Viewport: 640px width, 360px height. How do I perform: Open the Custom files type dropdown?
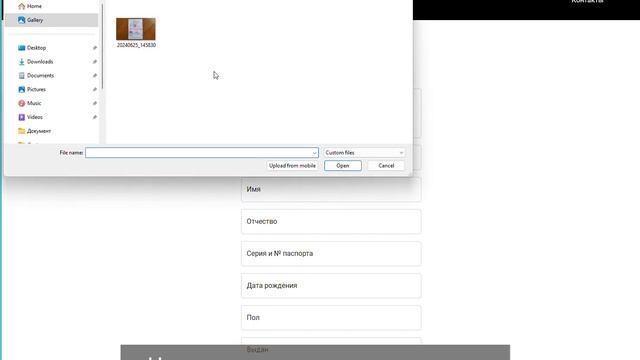[364, 153]
